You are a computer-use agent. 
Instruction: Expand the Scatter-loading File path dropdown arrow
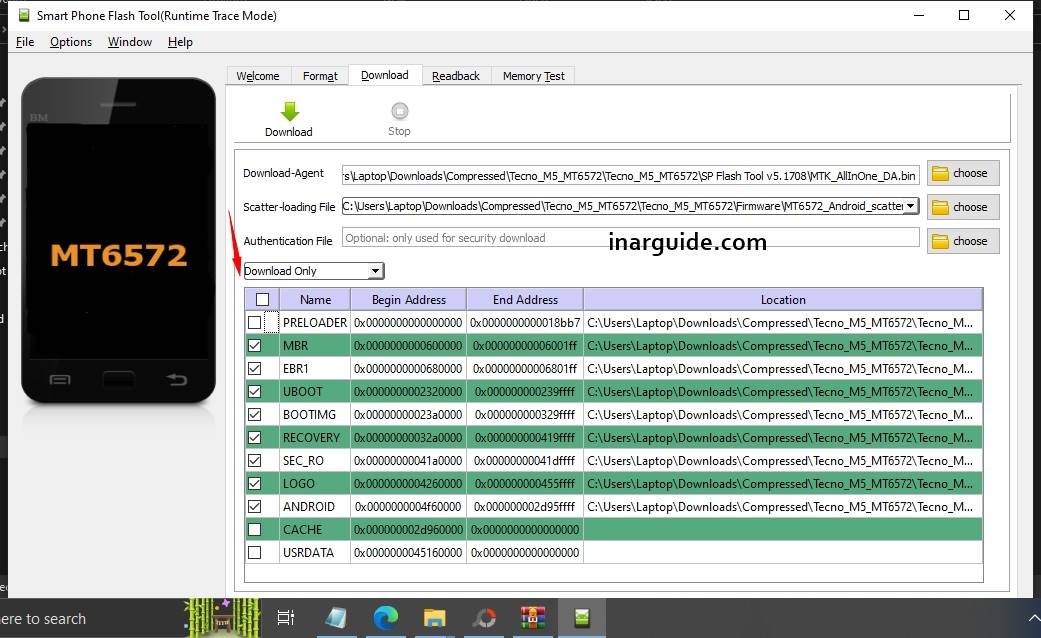[910, 206]
